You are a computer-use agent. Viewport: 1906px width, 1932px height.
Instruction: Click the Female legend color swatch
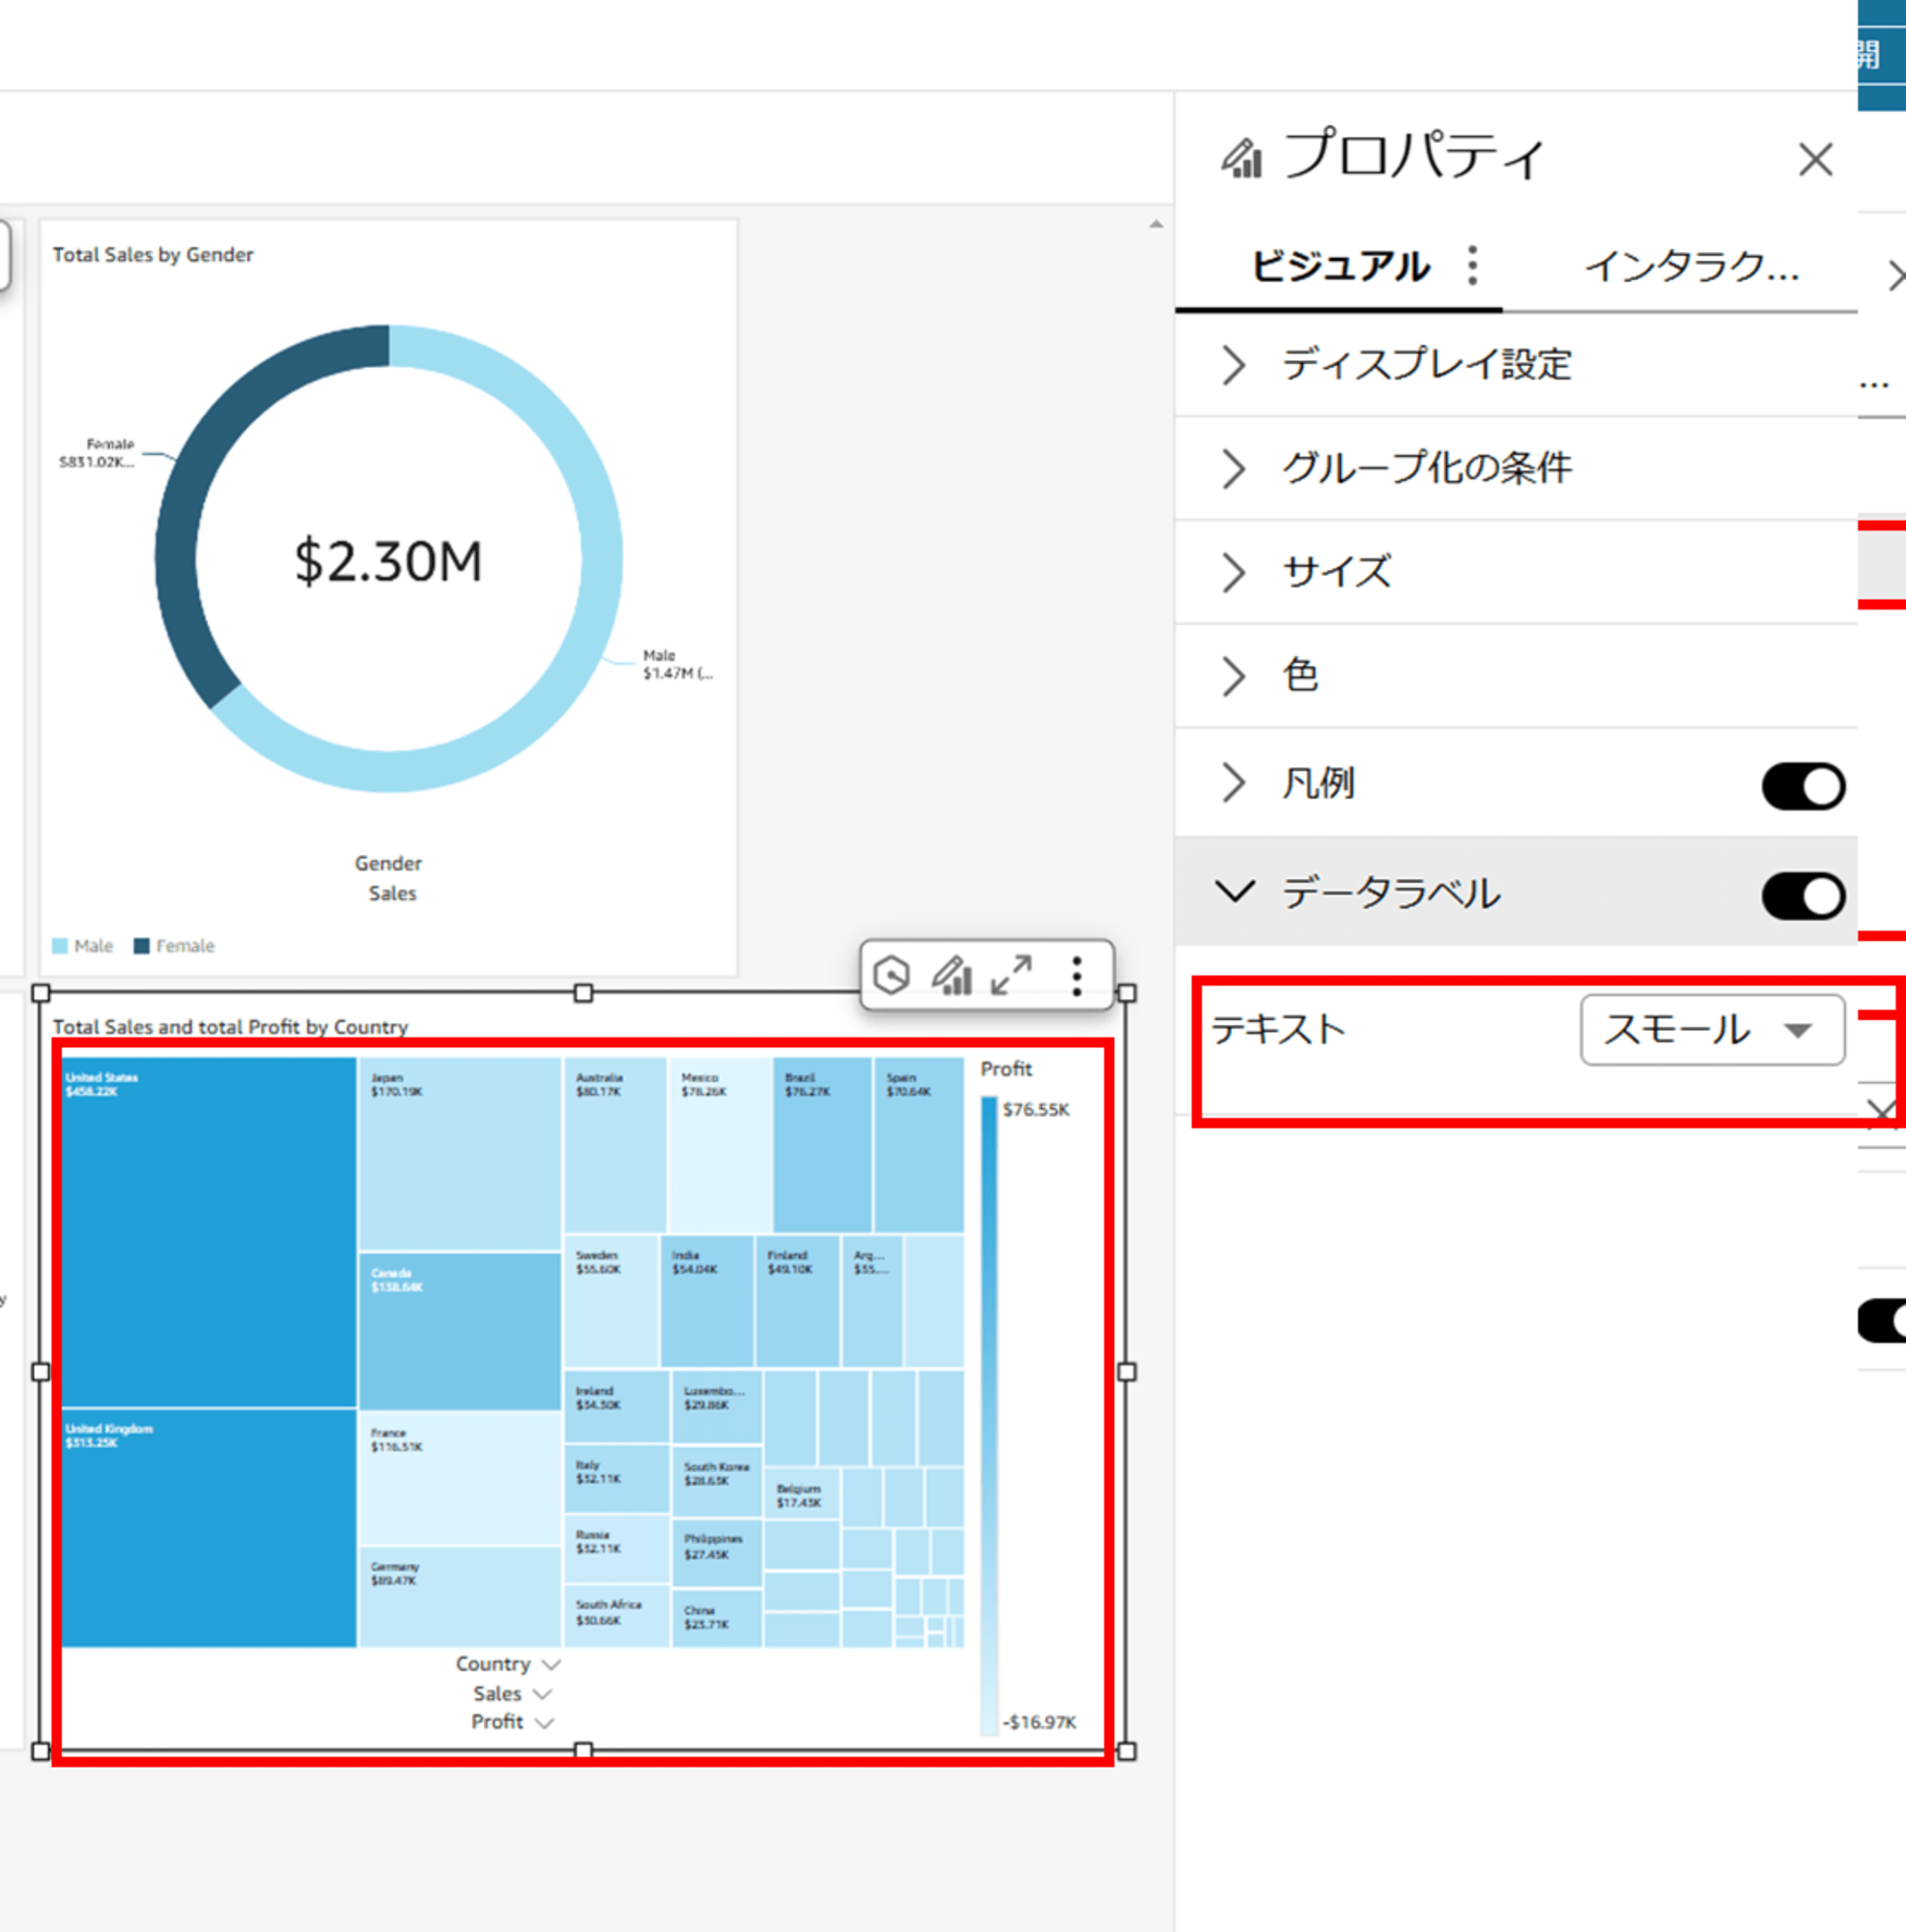[x=142, y=946]
